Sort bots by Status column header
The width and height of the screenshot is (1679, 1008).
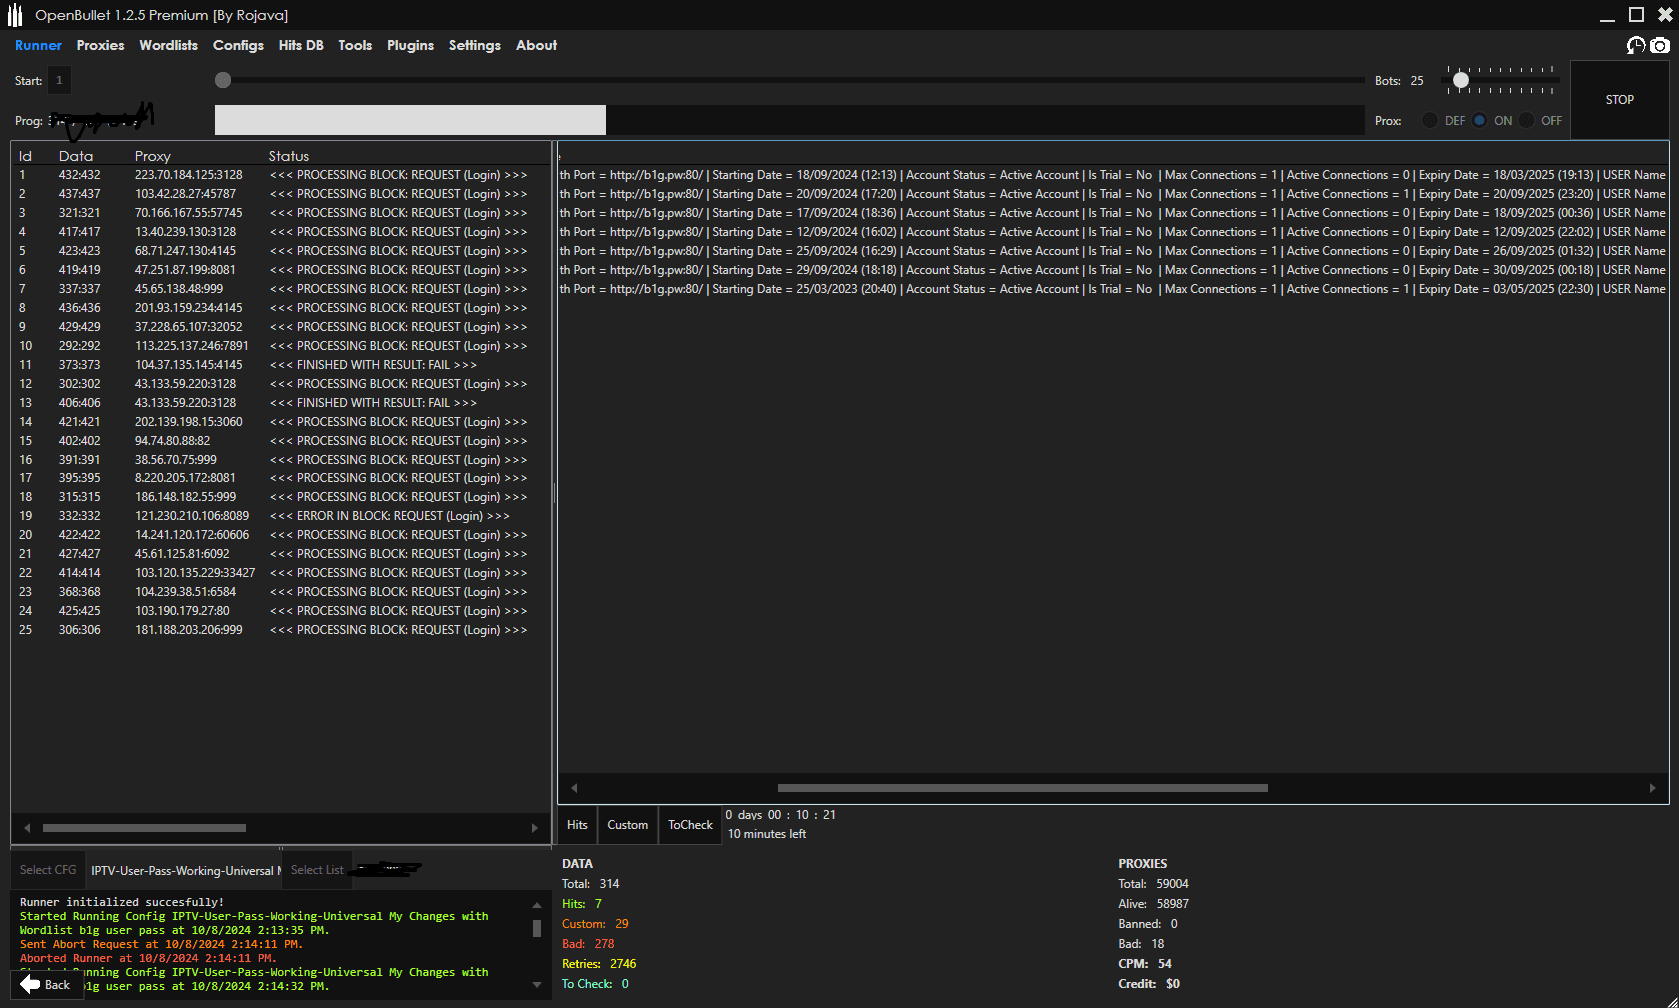pyautogui.click(x=289, y=156)
